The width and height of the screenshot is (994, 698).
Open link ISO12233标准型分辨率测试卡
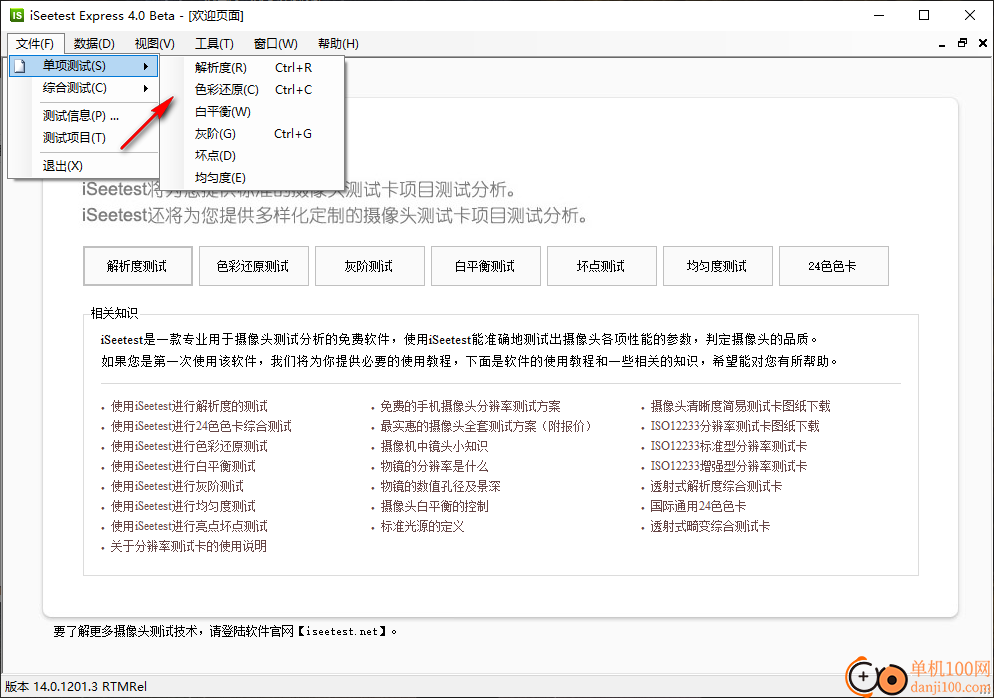(728, 446)
